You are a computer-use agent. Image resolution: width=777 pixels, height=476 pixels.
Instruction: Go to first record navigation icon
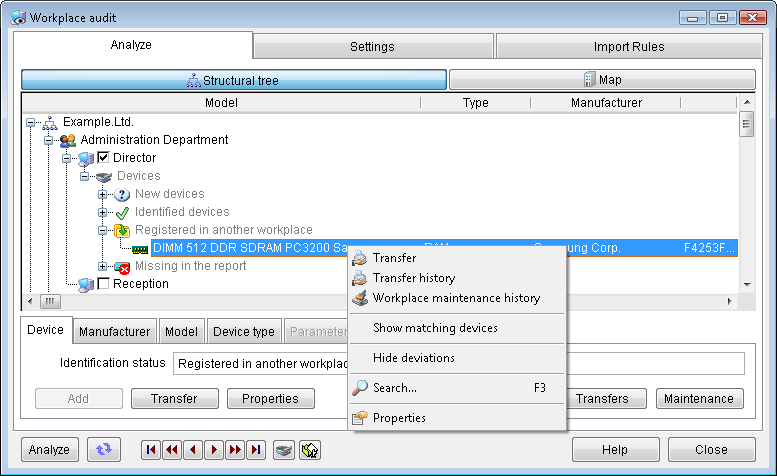tap(151, 450)
